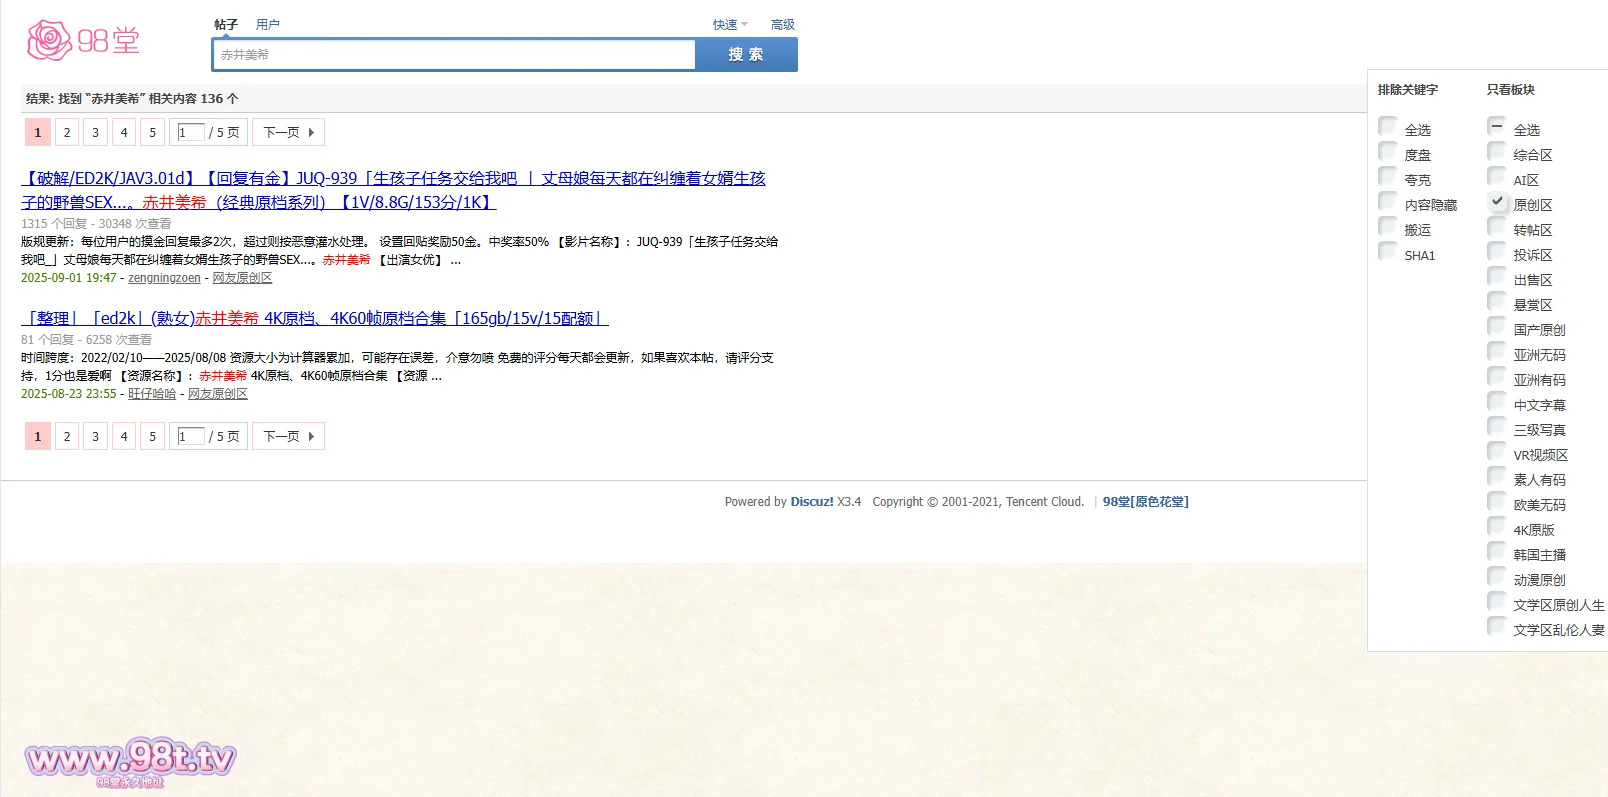Toggle the 全选 checkbox under 只看板块

1497,127
